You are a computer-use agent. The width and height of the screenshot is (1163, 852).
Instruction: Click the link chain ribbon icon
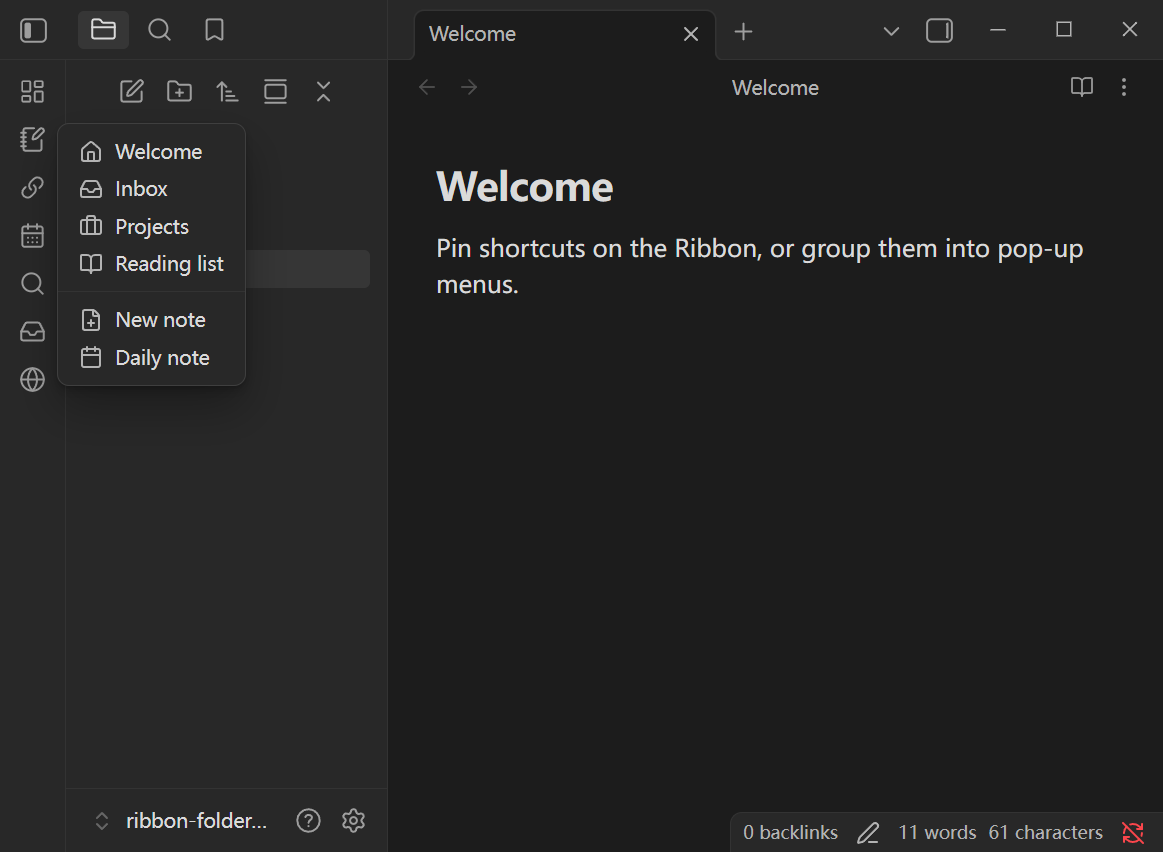(33, 188)
